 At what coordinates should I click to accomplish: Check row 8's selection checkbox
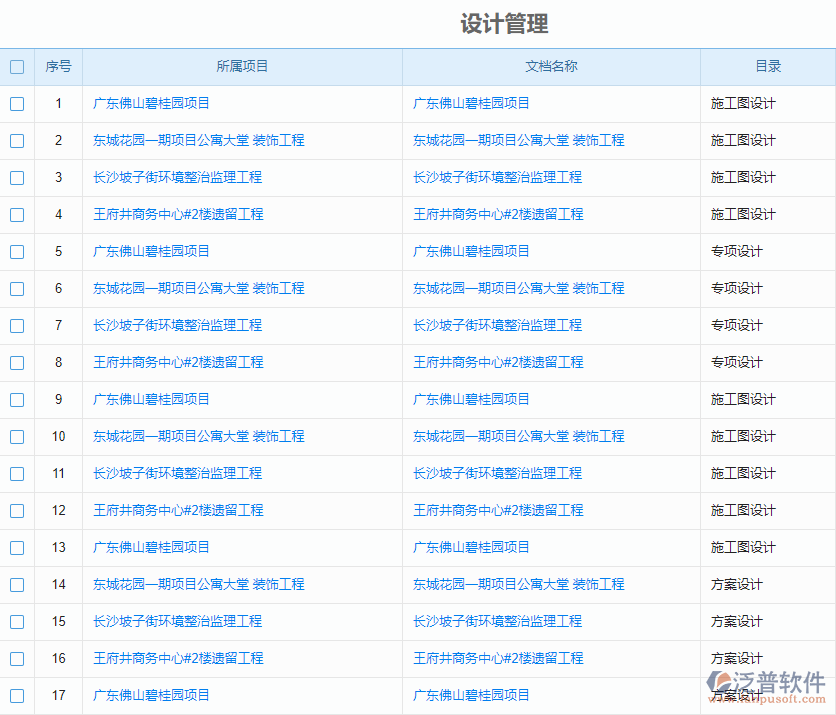point(16,362)
